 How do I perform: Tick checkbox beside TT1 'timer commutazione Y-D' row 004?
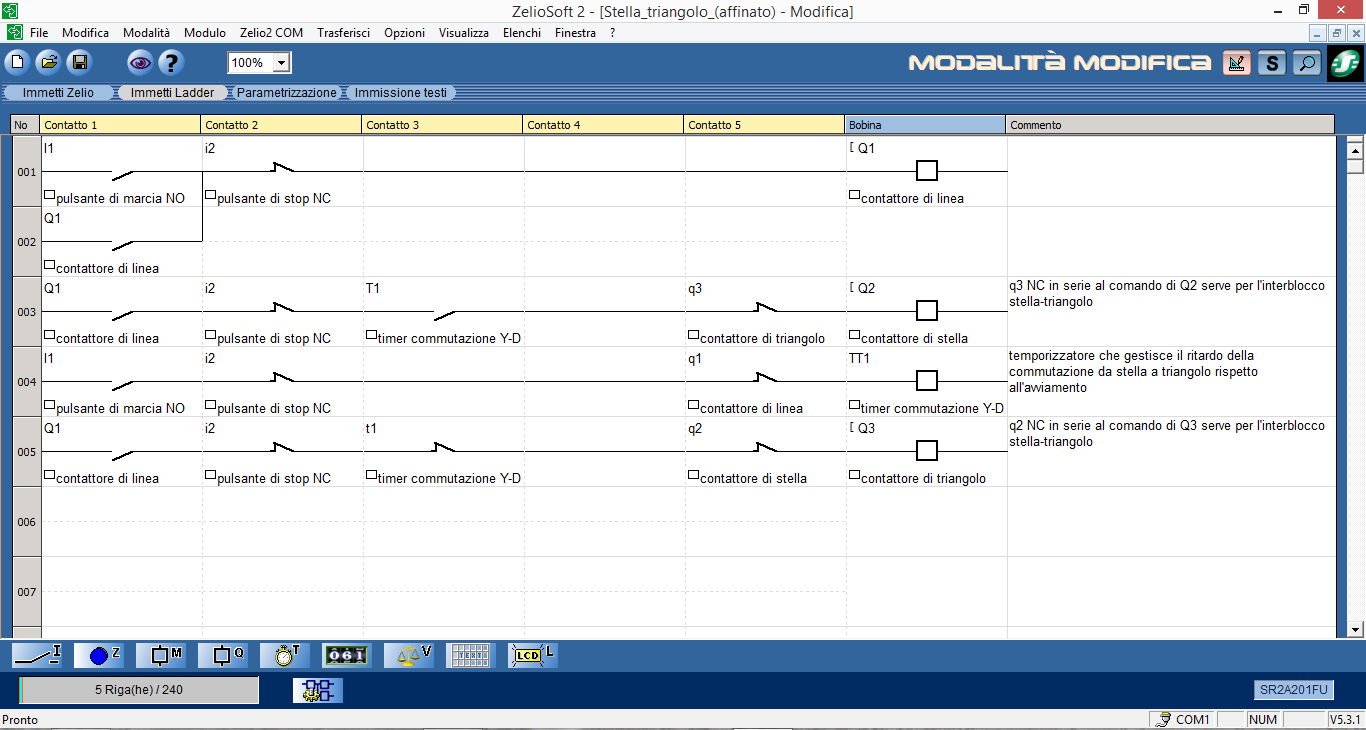coord(854,405)
